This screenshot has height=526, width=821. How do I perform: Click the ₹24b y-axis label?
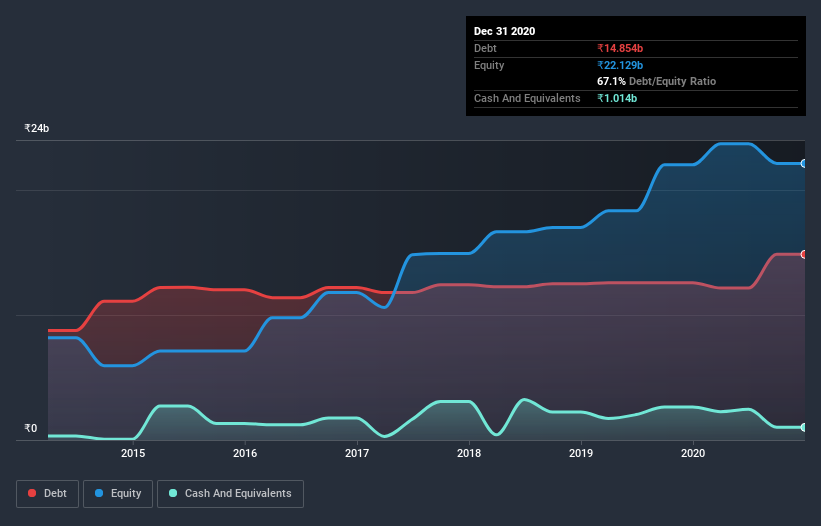click(37, 128)
